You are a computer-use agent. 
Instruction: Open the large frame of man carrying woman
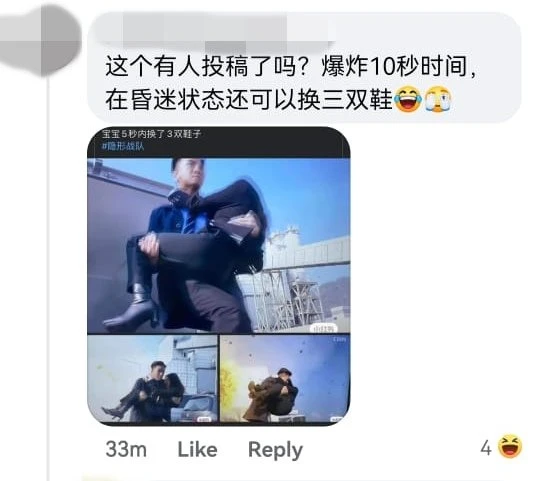coord(219,246)
